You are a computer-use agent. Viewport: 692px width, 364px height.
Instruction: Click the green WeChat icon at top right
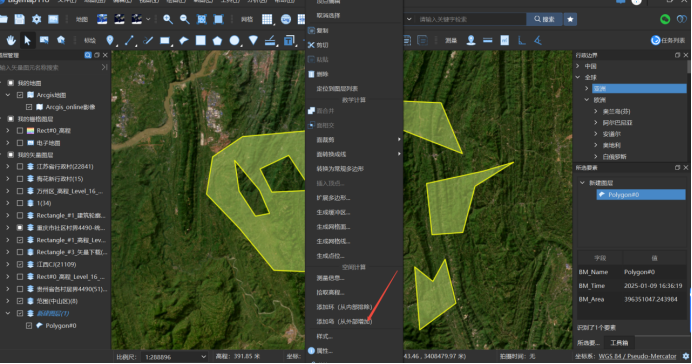pyautogui.click(x=665, y=19)
